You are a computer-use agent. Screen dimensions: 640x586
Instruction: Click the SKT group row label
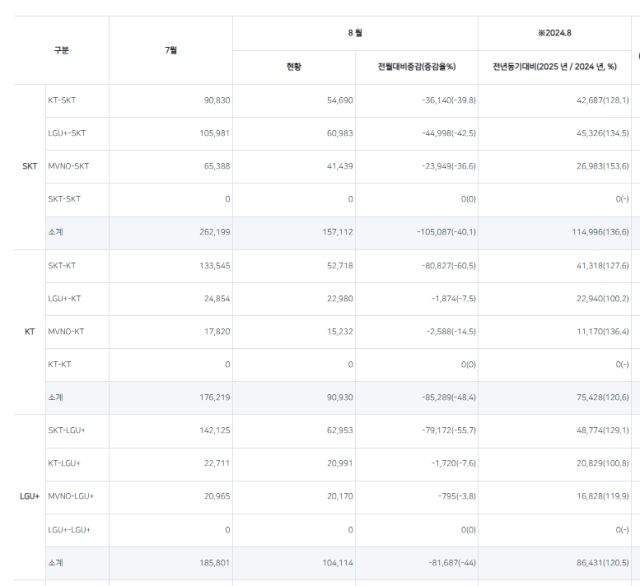(29, 166)
